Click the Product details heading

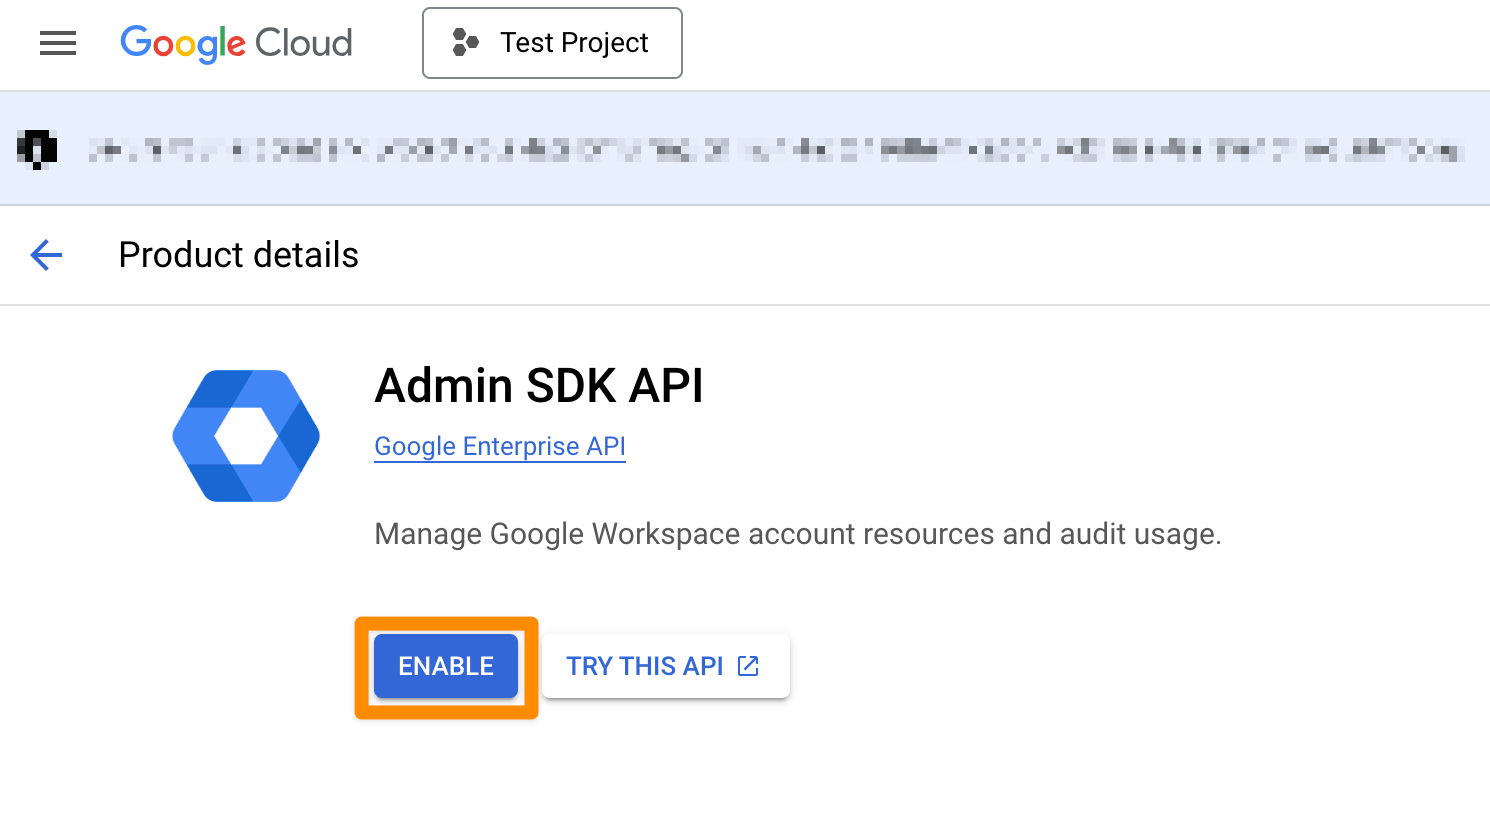tap(238, 255)
